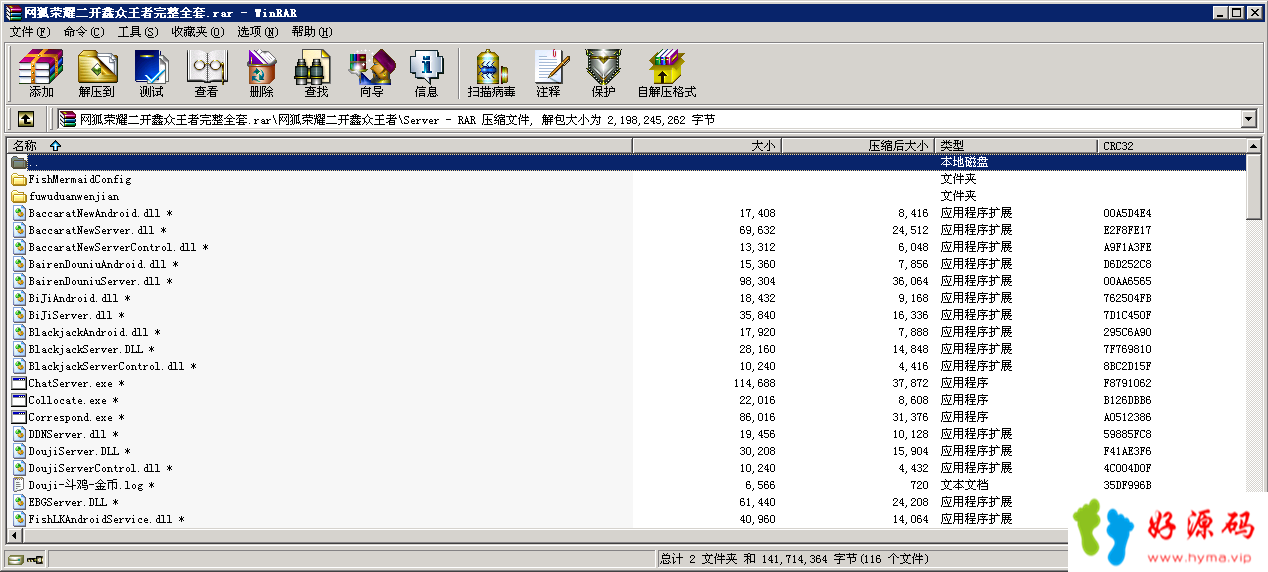Open the 选项 (Options) menu

tap(258, 32)
